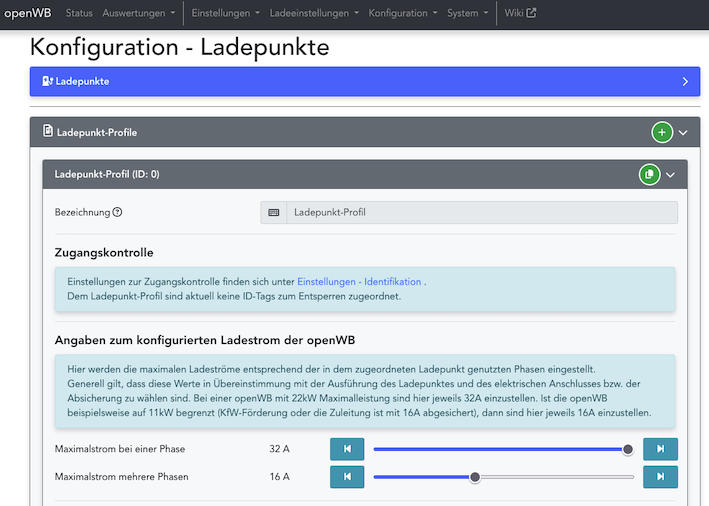Click the openWB brand logo

pos(28,13)
